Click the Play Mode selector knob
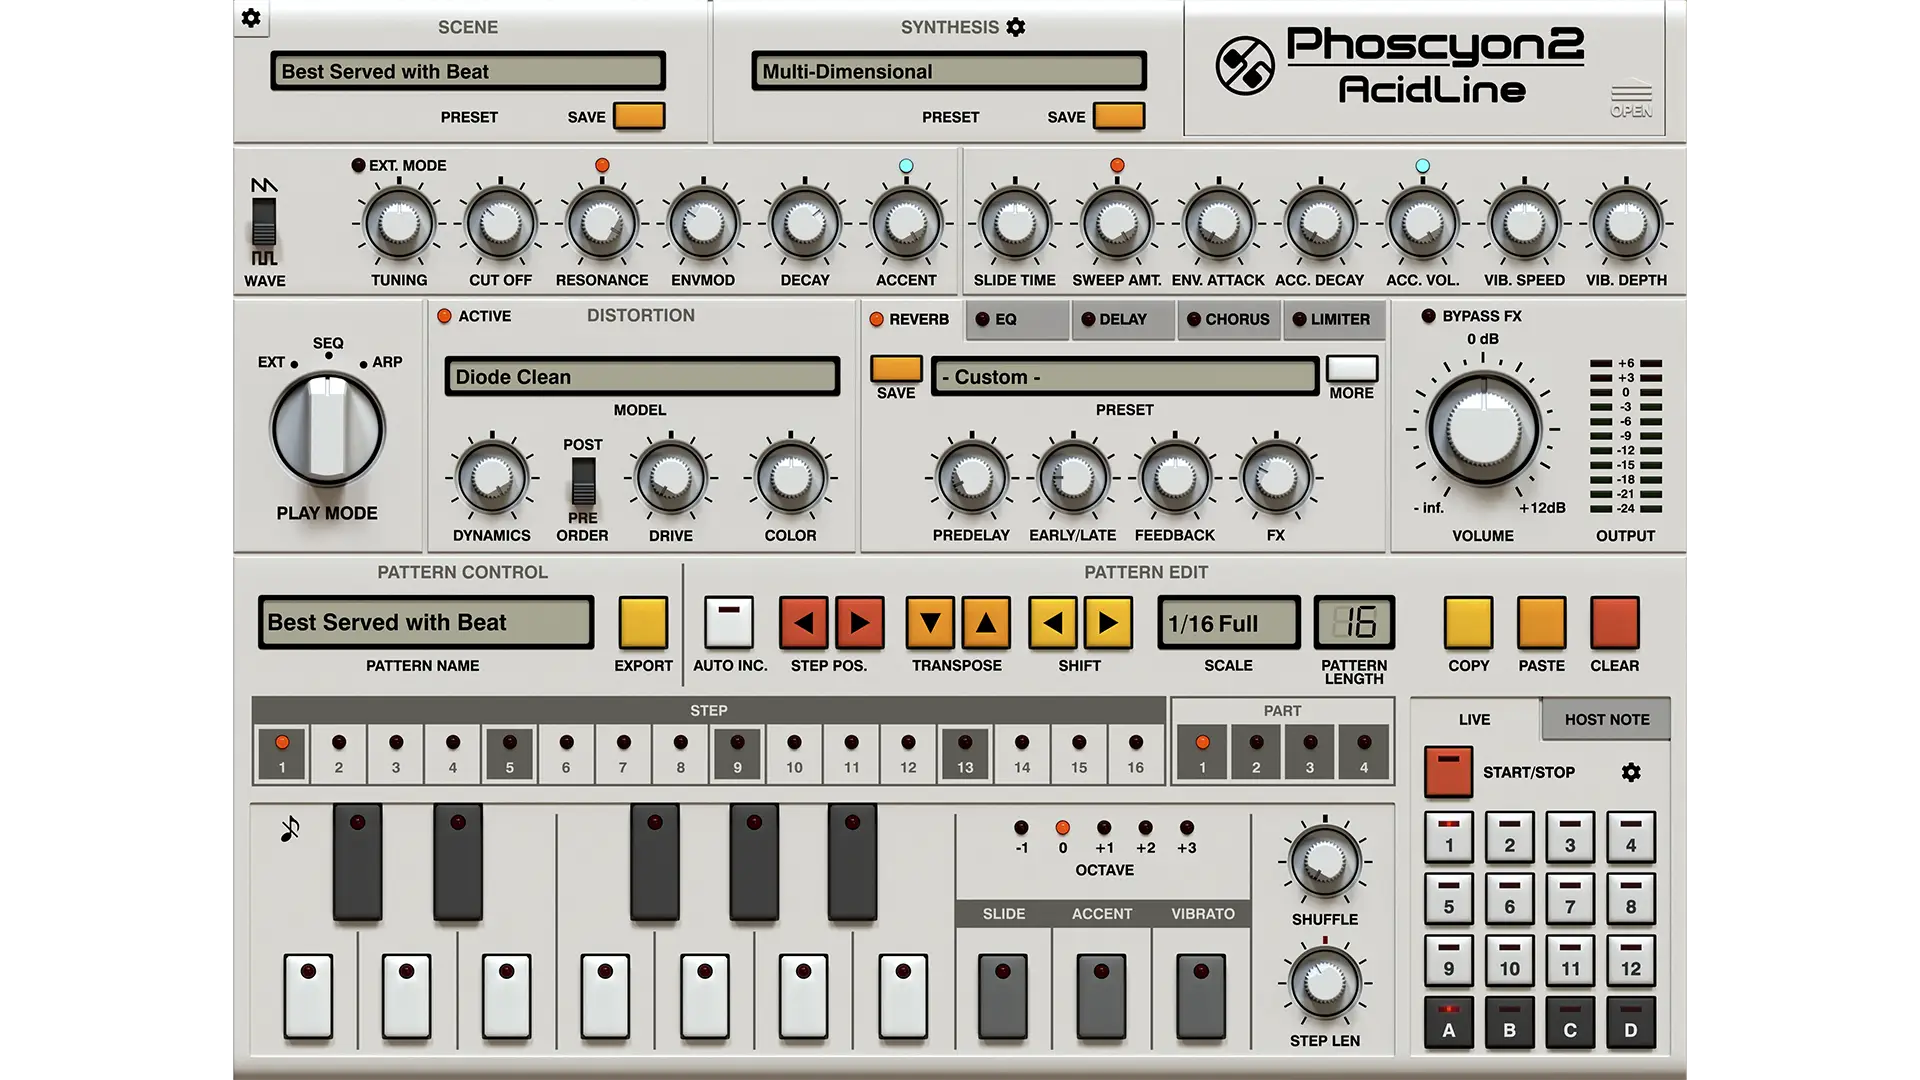Screen dimensions: 1920x1080 pyautogui.click(x=328, y=430)
